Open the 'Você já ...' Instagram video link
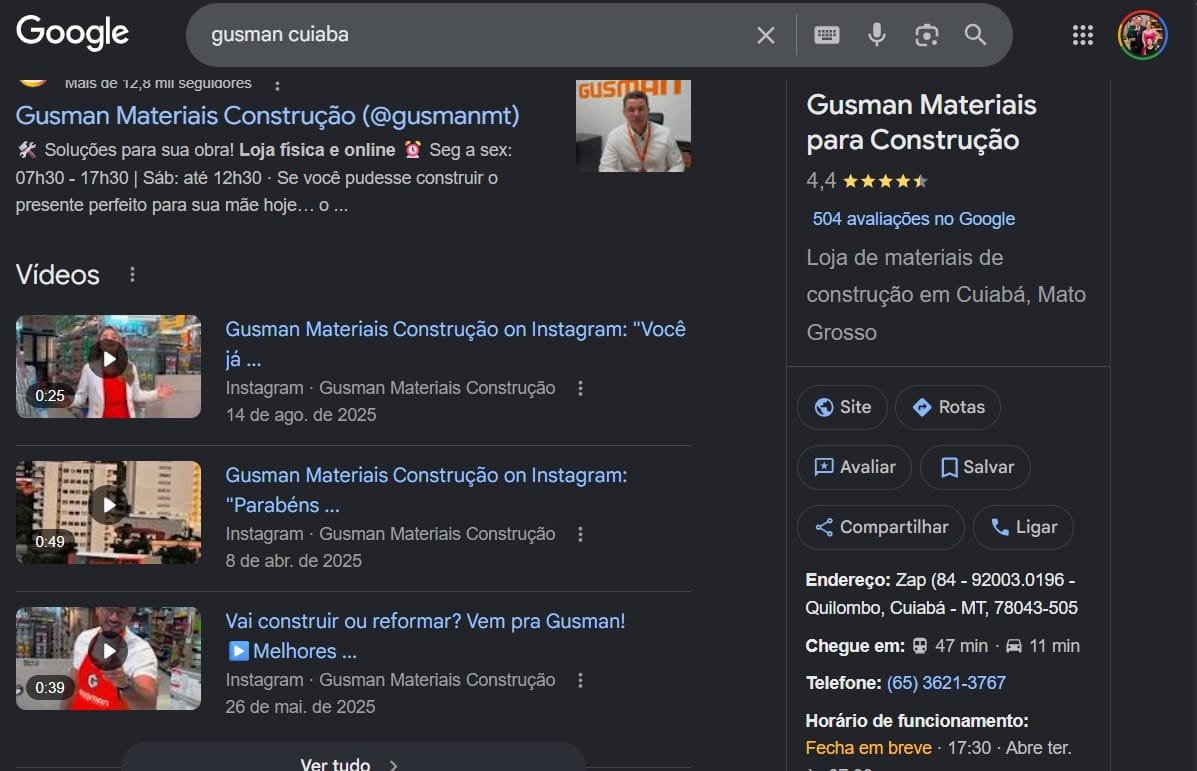 coord(455,344)
